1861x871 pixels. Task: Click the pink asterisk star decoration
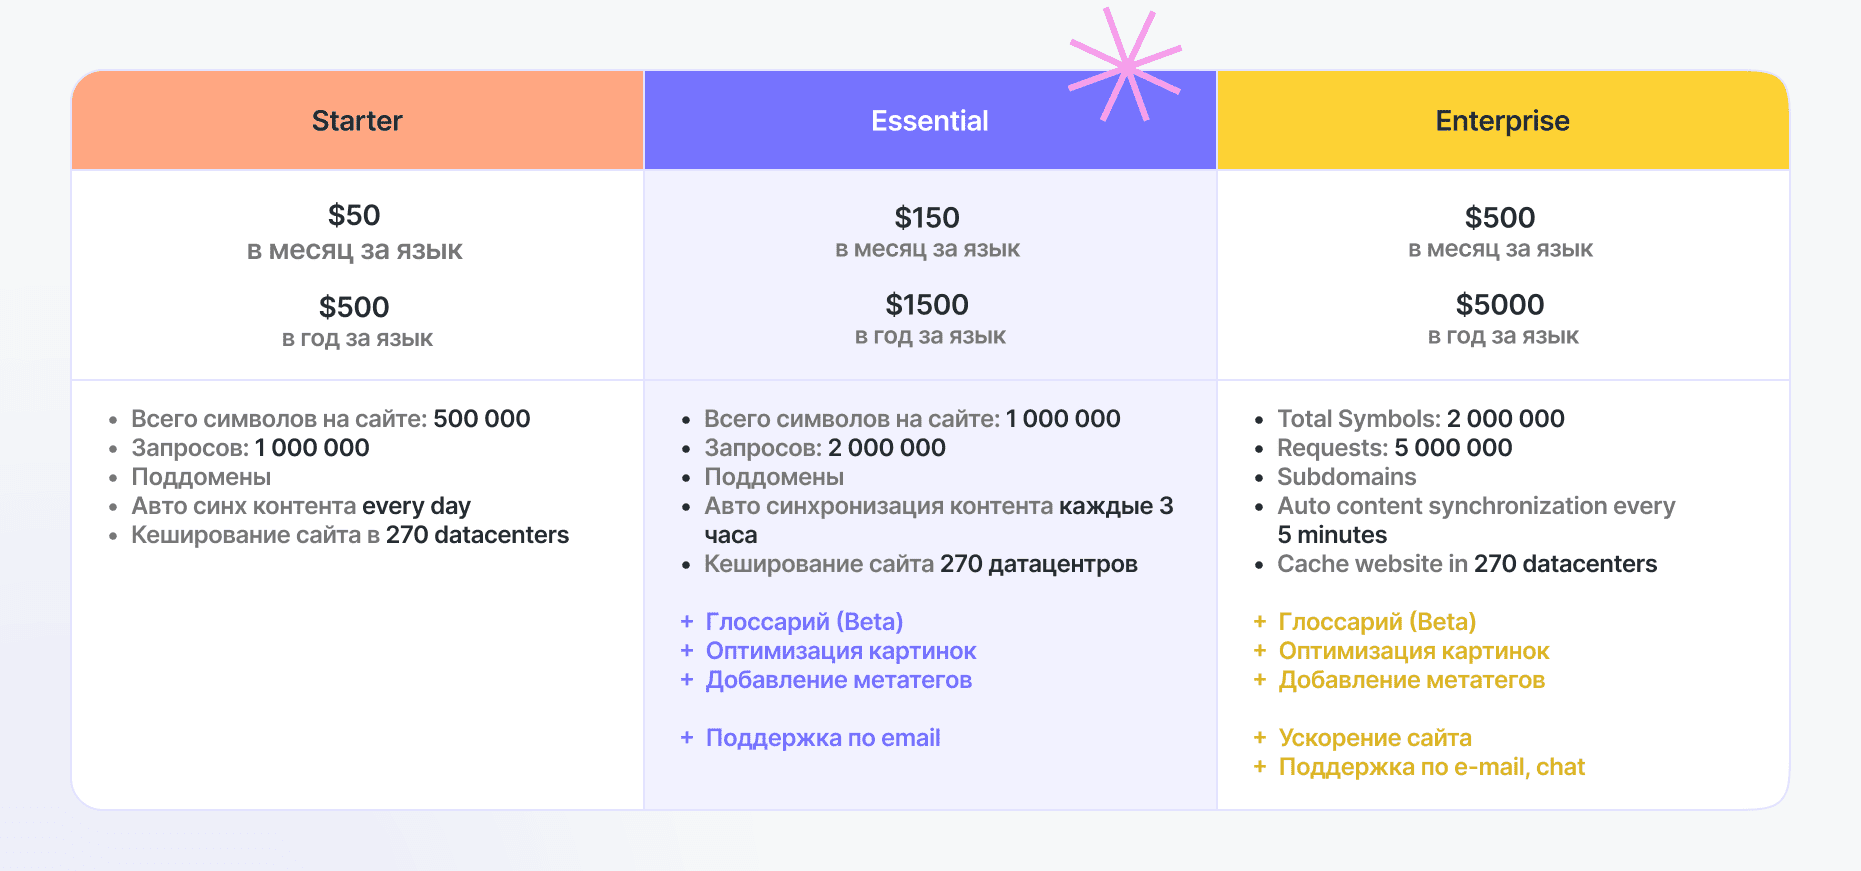pyautogui.click(x=1126, y=66)
